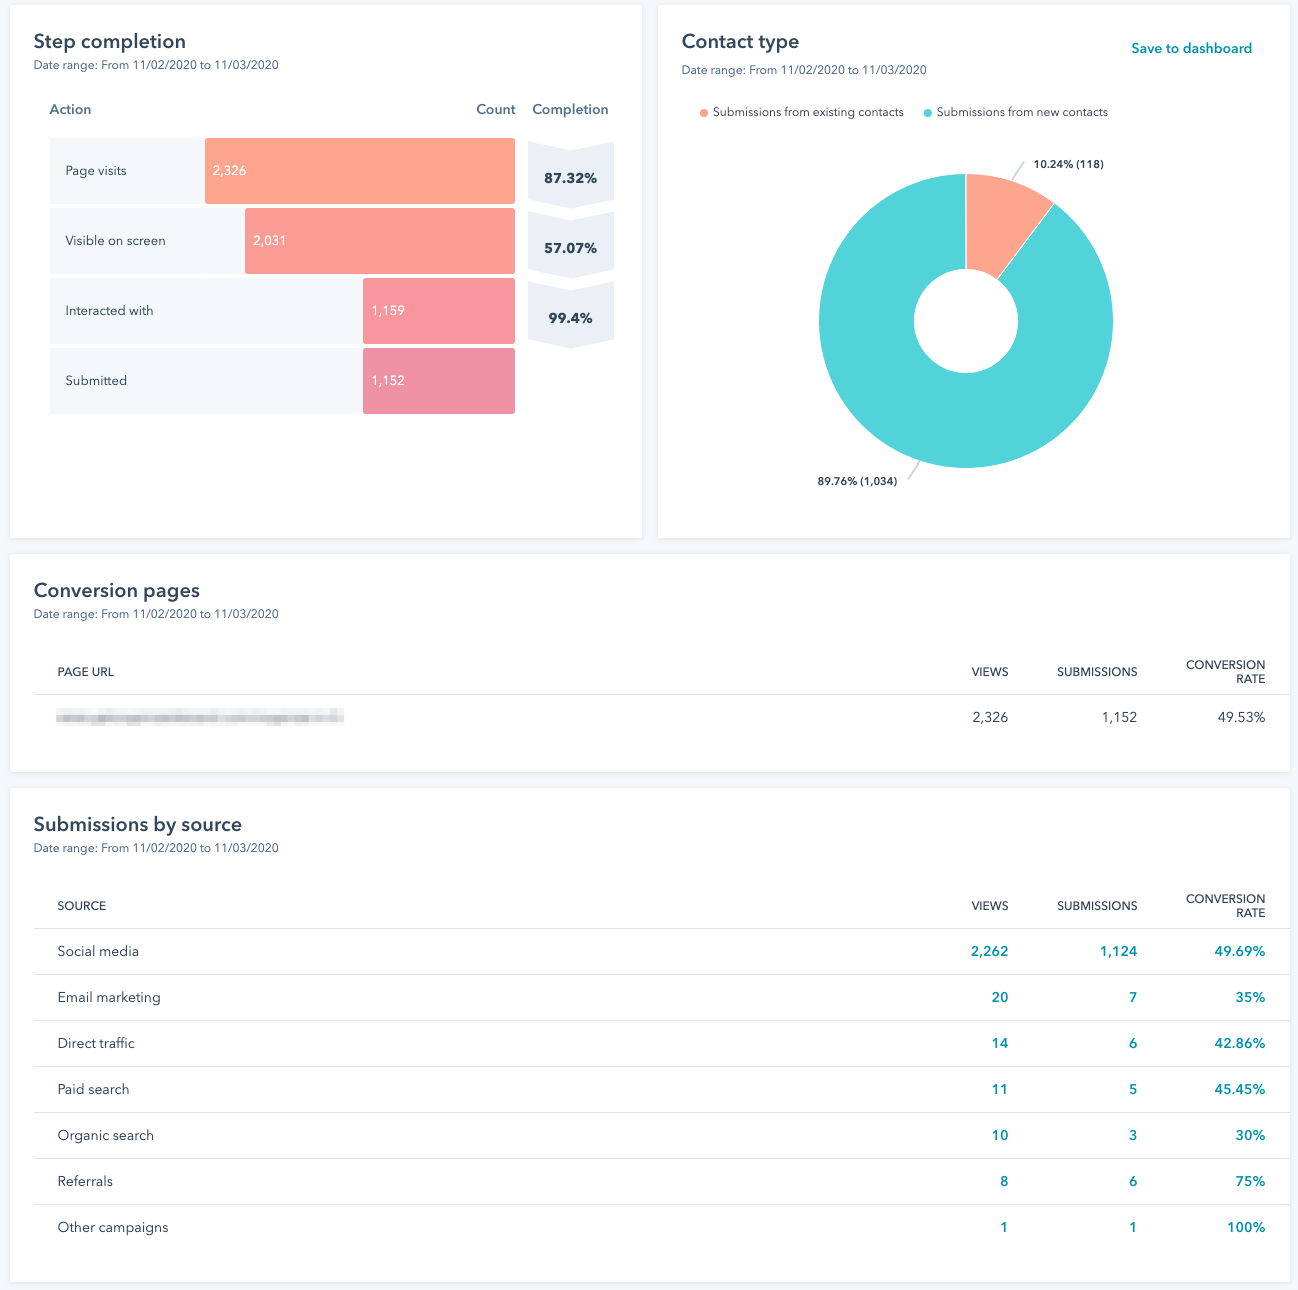Open the Social media submissions link showing 1,124
1298x1290 pixels.
(x=1118, y=951)
